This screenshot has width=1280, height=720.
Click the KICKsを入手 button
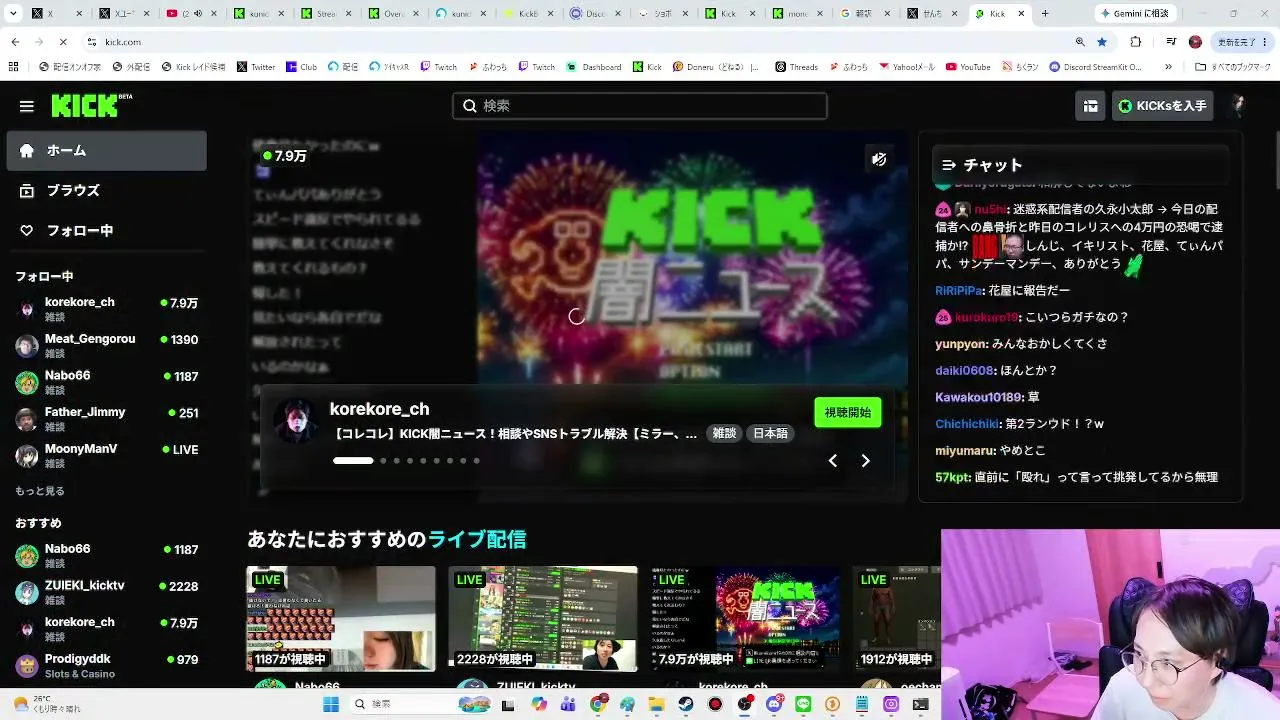click(1163, 106)
